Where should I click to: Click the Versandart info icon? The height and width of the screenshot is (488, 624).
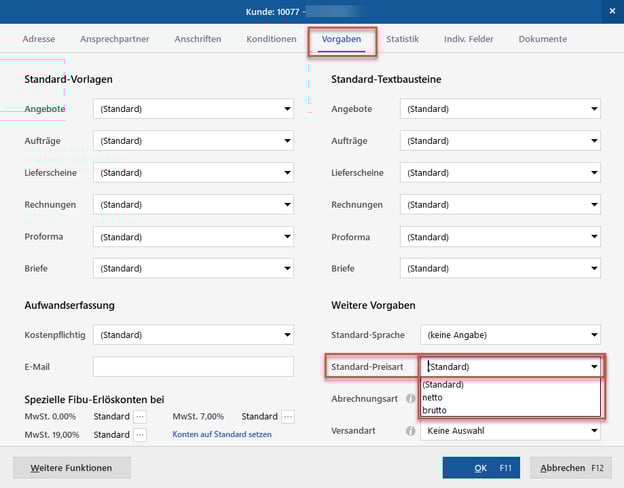pyautogui.click(x=410, y=431)
